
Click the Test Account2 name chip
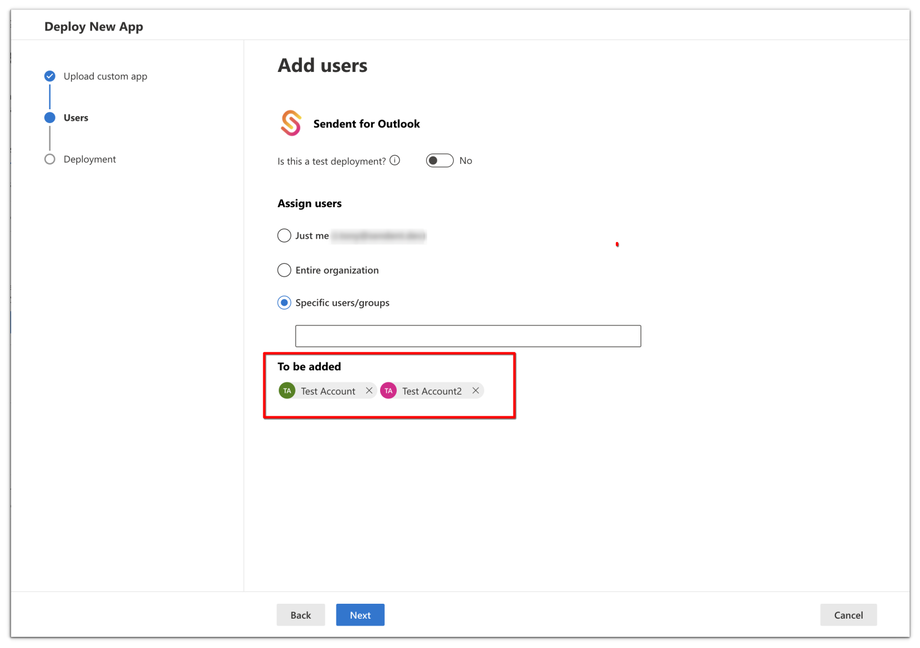[432, 391]
